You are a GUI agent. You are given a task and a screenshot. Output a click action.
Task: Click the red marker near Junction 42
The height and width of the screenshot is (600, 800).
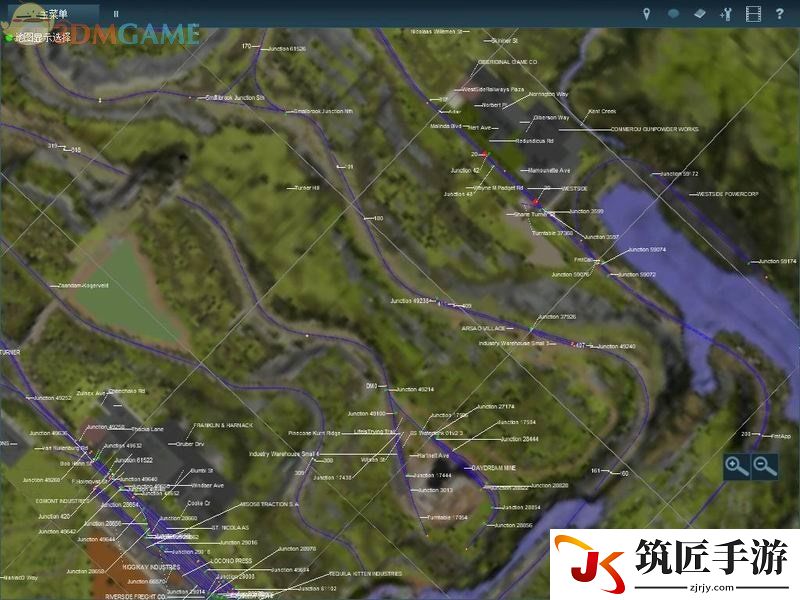coord(484,154)
